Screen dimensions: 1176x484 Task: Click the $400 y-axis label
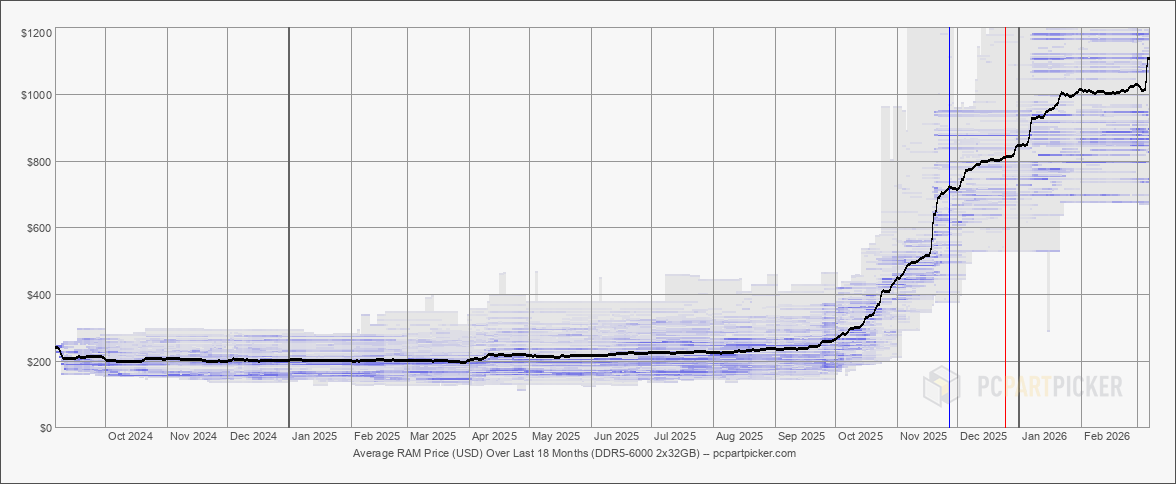click(x=39, y=295)
